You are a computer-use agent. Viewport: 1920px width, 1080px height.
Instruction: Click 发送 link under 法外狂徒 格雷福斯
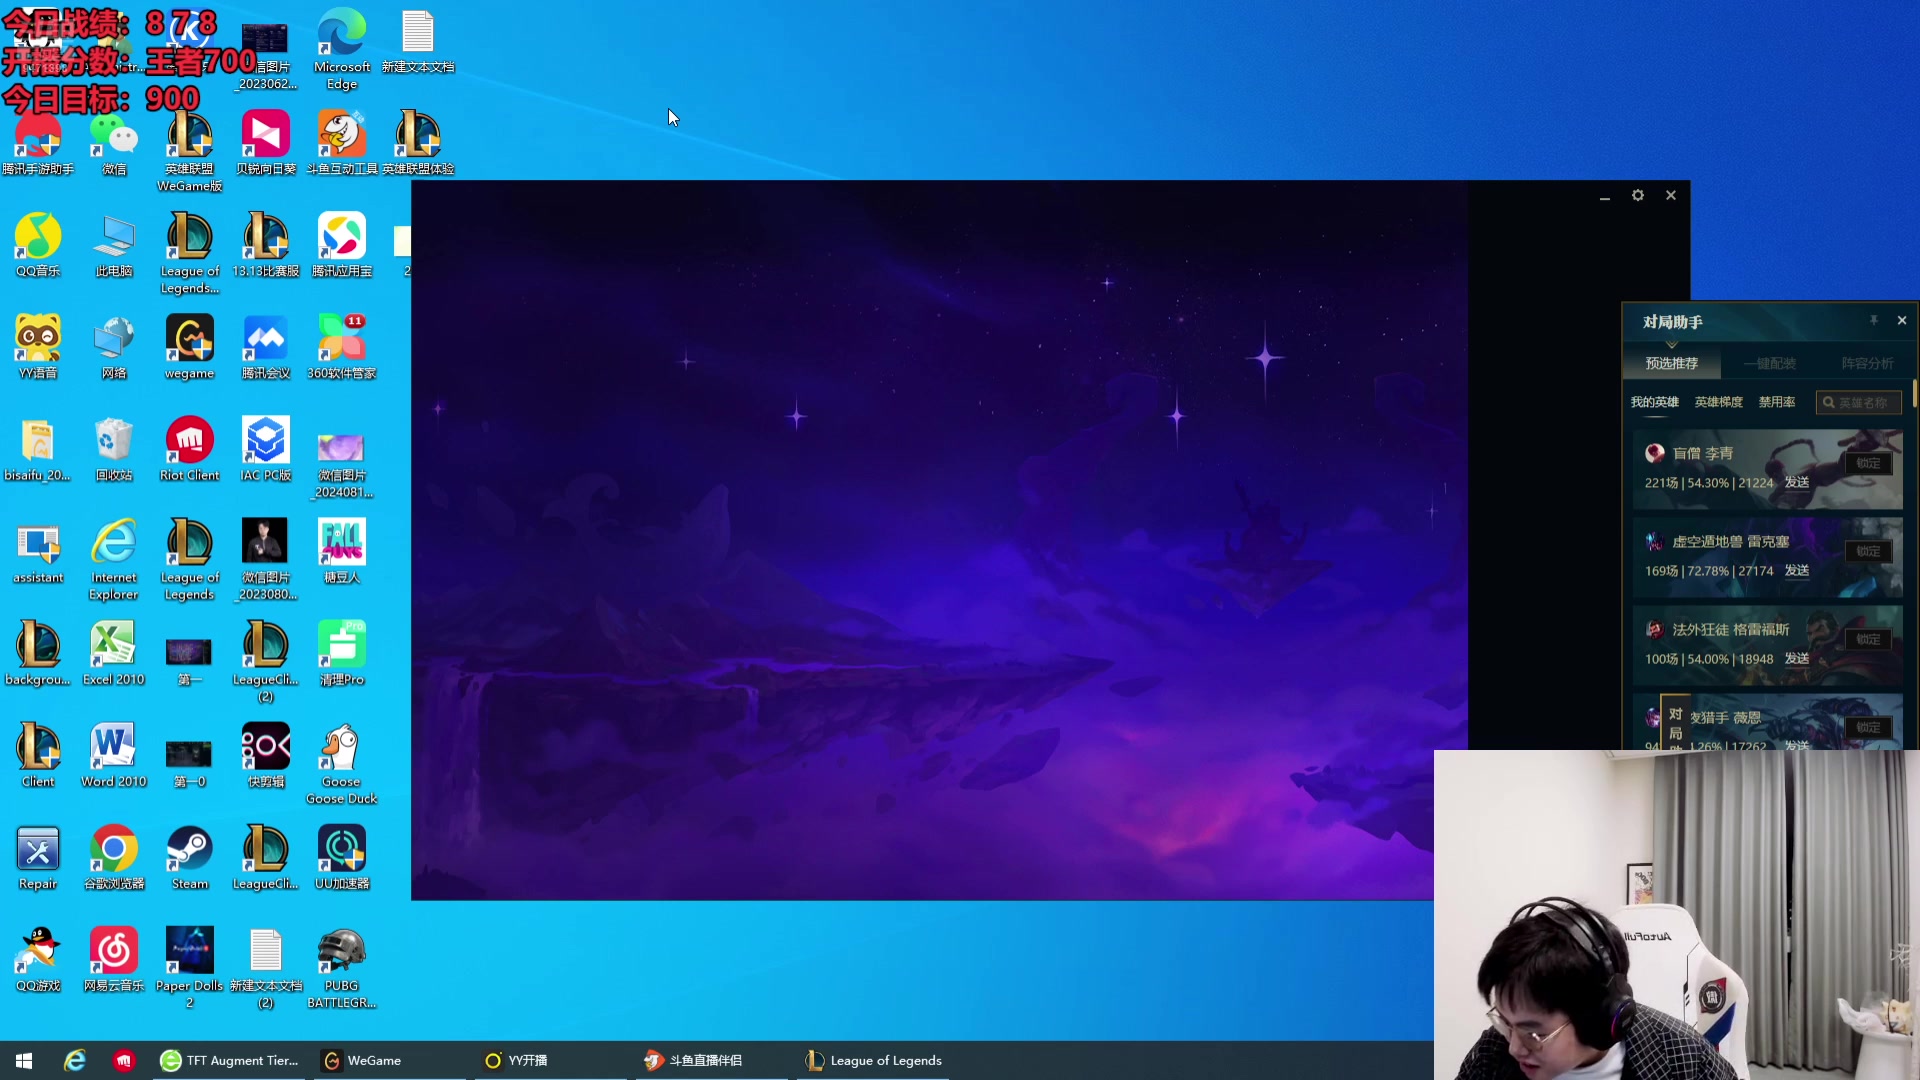[1796, 658]
